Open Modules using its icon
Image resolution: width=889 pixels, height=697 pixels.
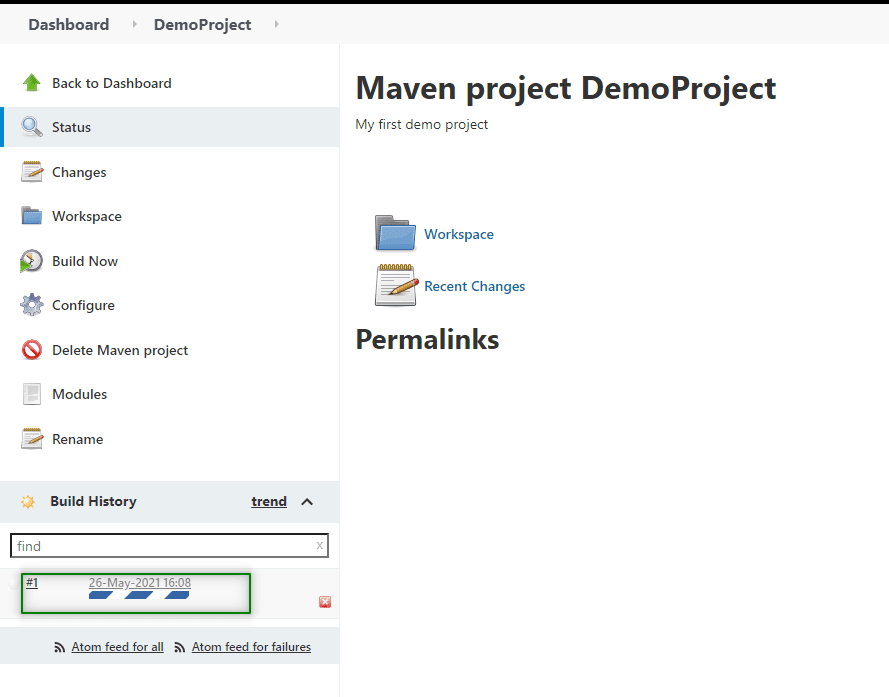coord(30,394)
